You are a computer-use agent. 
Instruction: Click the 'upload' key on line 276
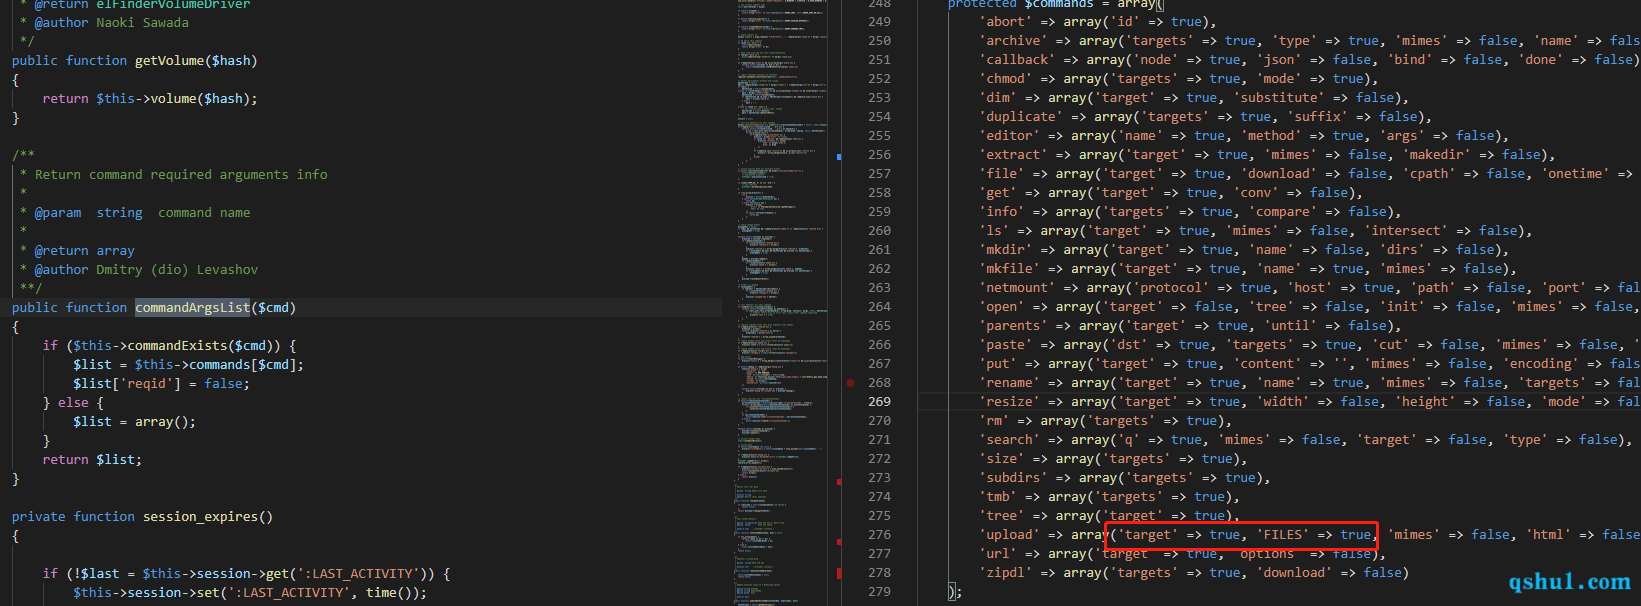(x=1009, y=535)
